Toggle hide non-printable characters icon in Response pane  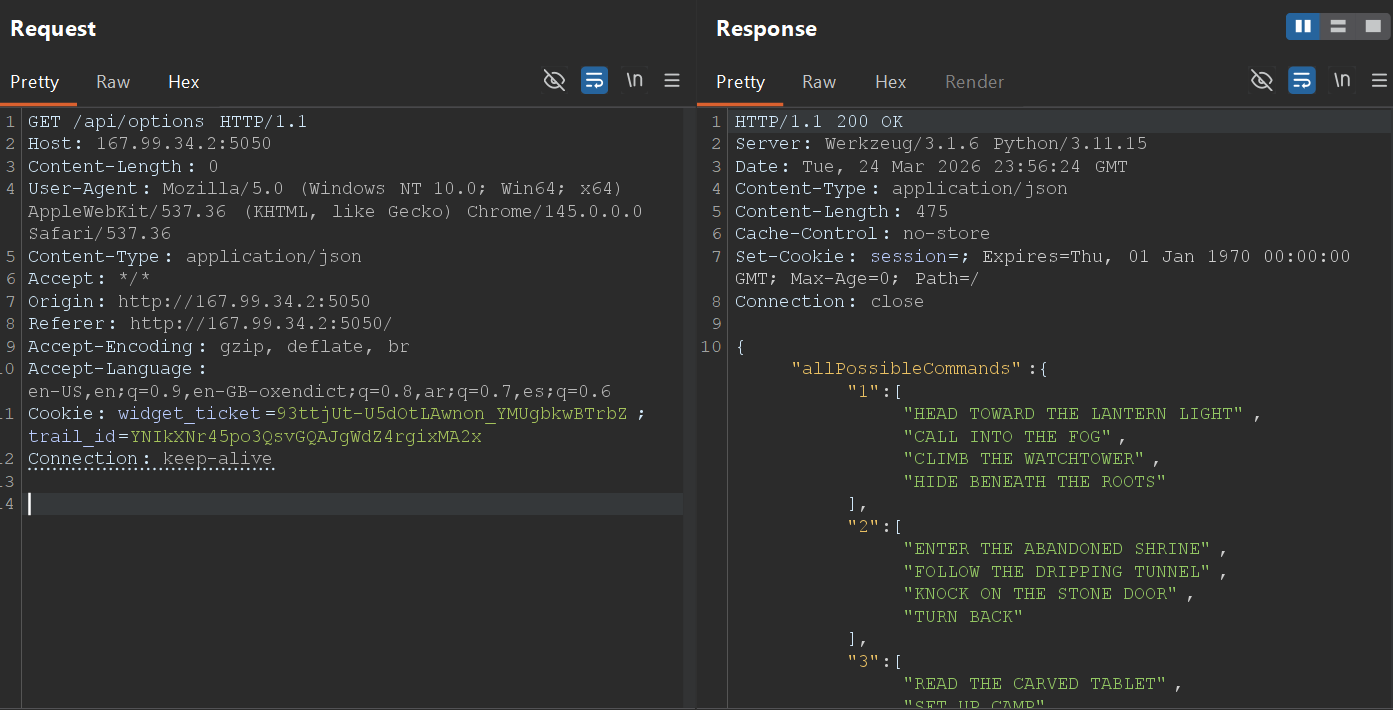tap(1262, 81)
